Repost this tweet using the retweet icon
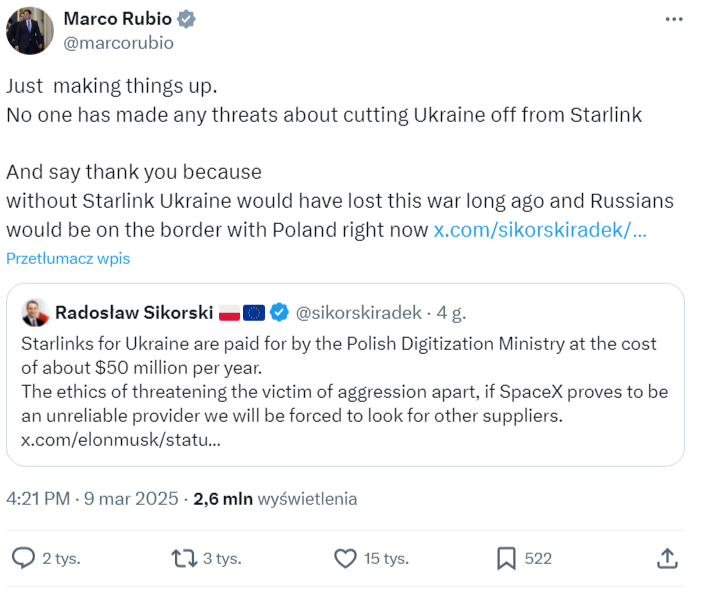 pyautogui.click(x=184, y=558)
